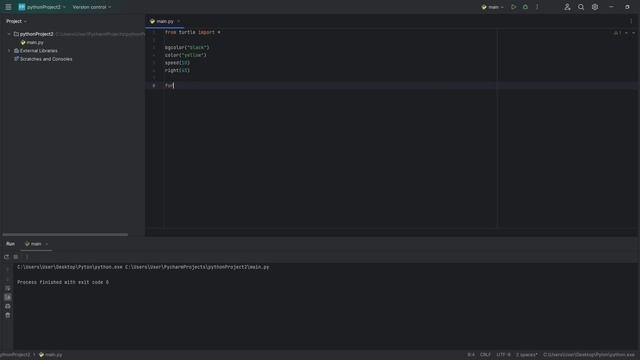Open the Code With Me user icon
640x360 pixels.
[x=567, y=7]
